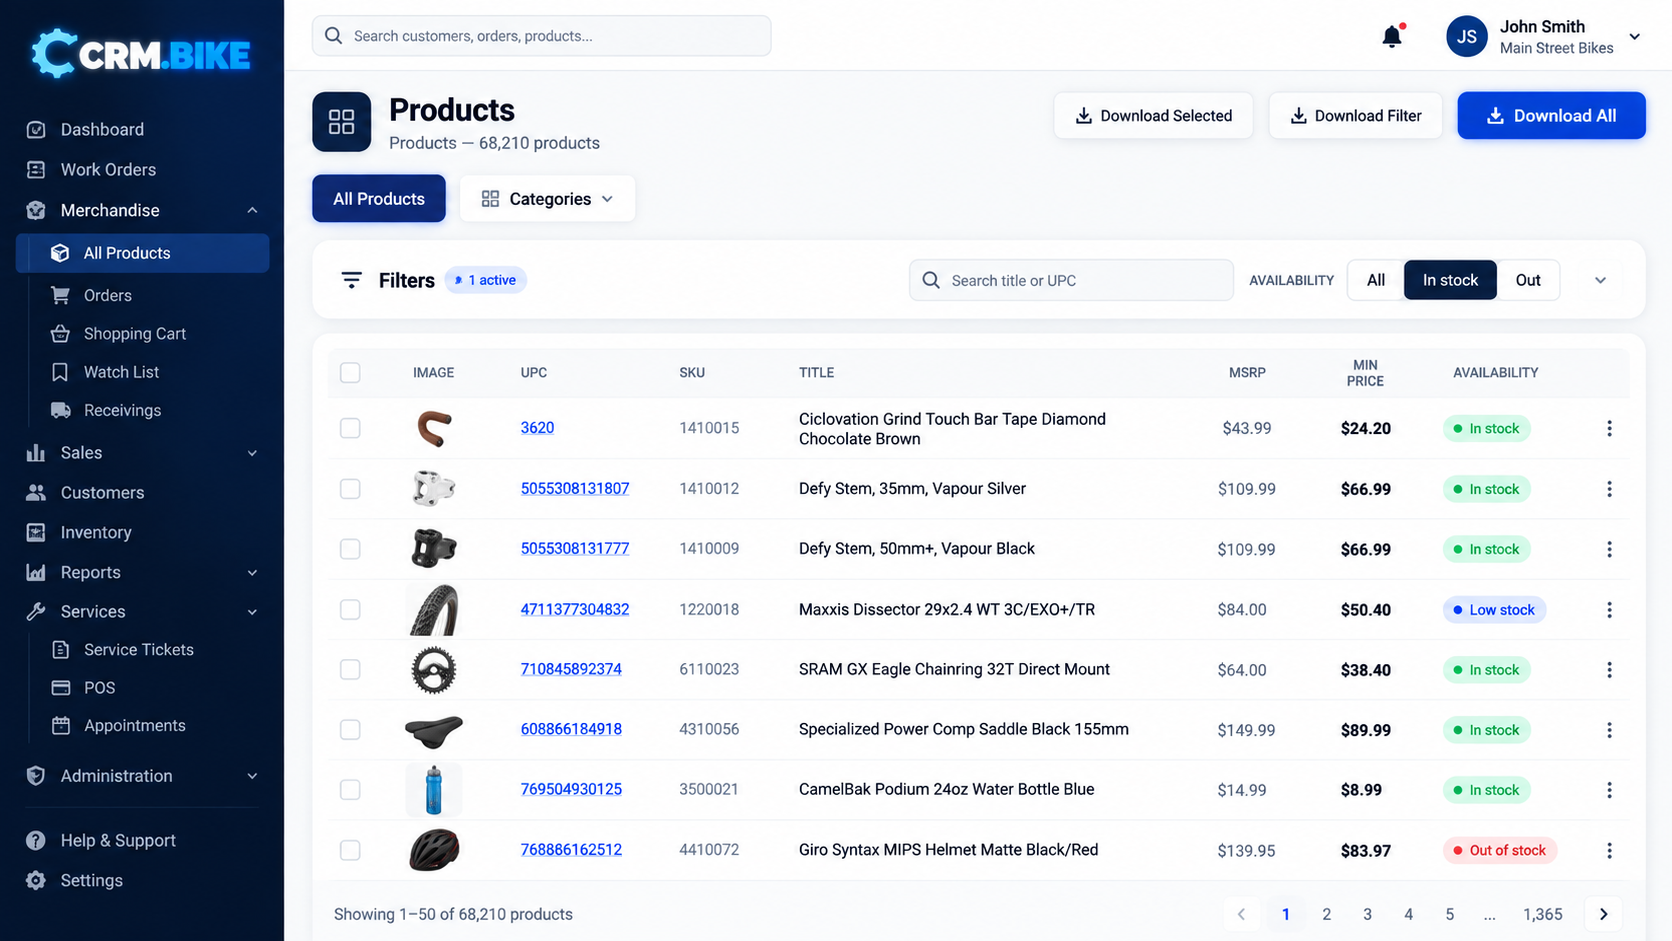Open the Categories dropdown
Screen dimensions: 1672x941
(547, 199)
